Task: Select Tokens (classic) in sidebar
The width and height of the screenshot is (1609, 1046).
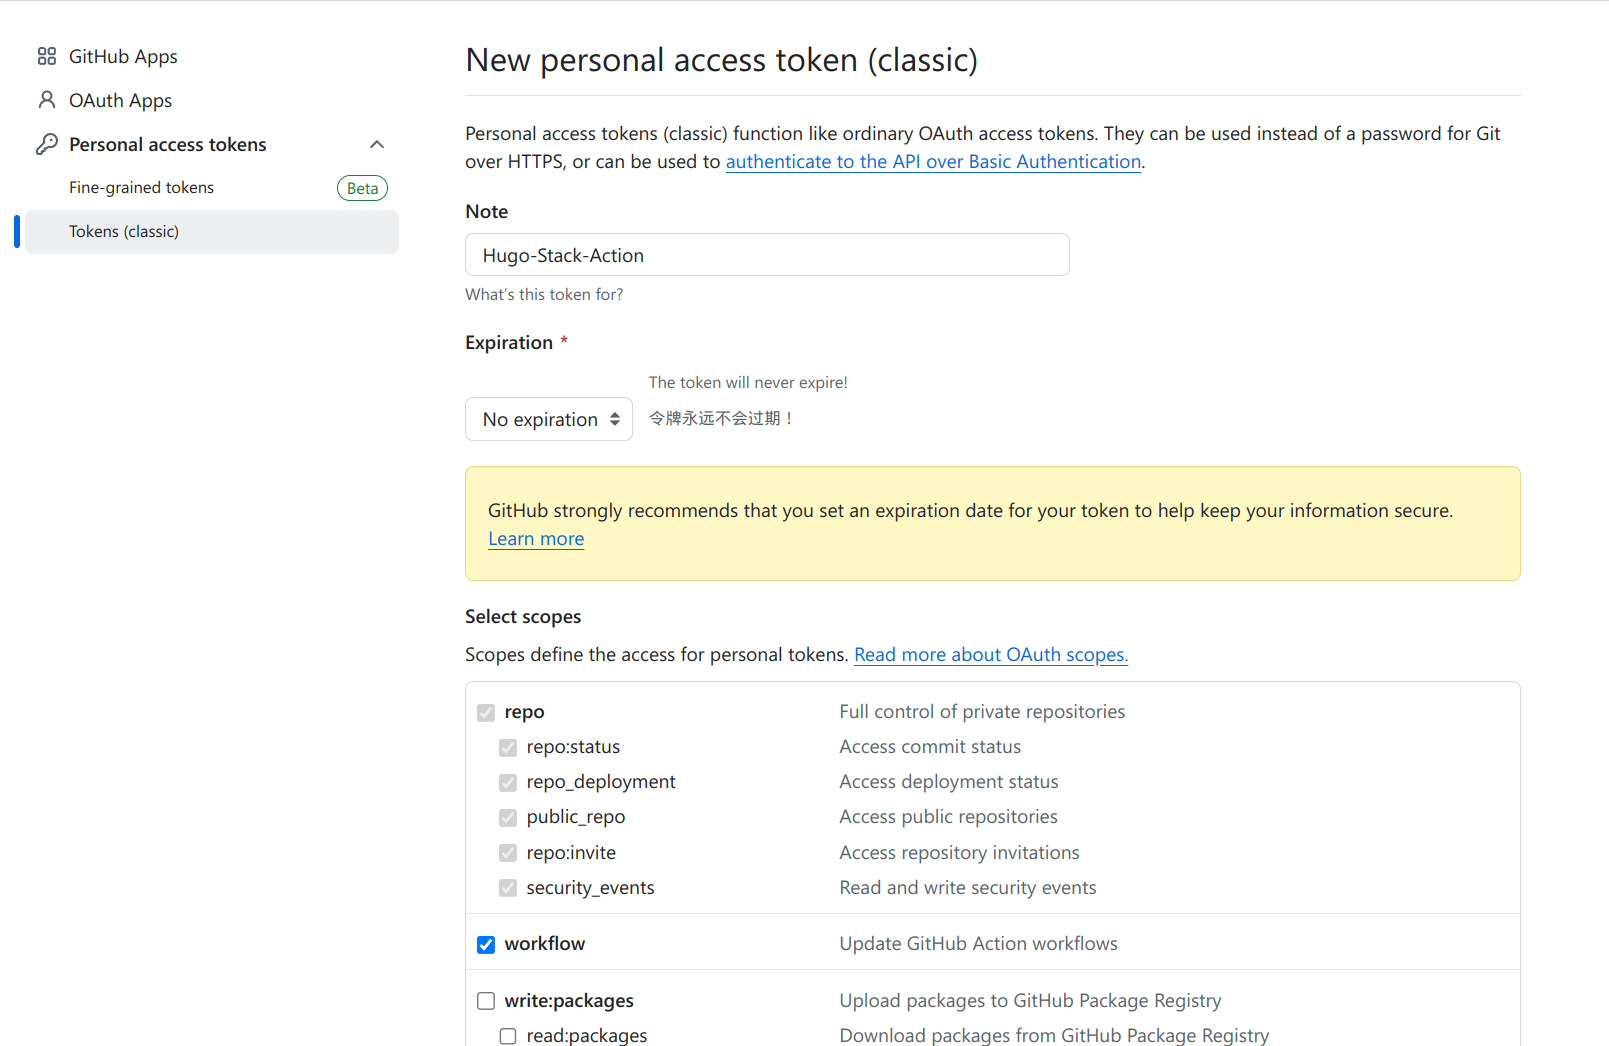Action: point(124,232)
